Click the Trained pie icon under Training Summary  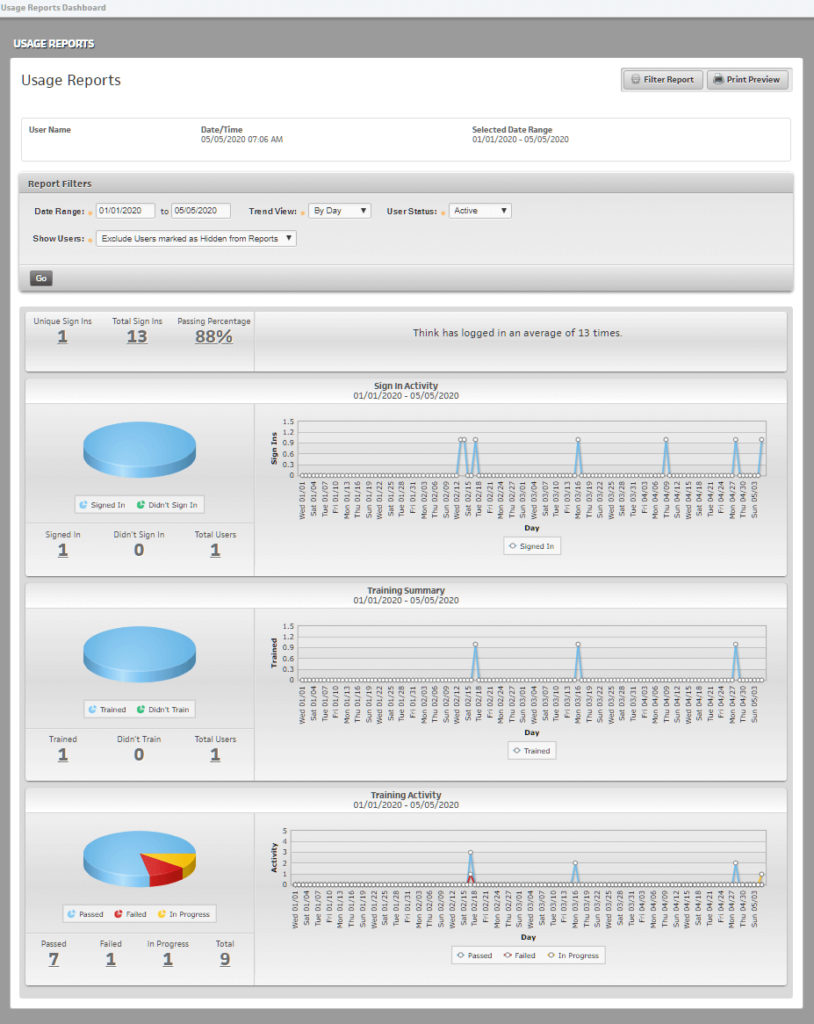tap(93, 710)
